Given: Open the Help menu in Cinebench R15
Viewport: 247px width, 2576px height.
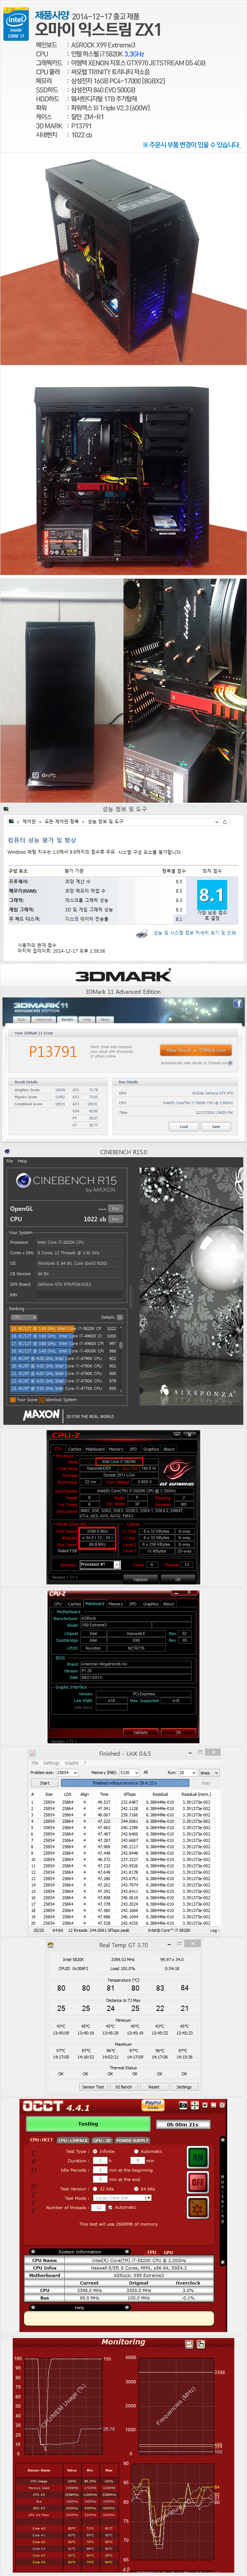Looking at the screenshot, I should click(22, 1161).
